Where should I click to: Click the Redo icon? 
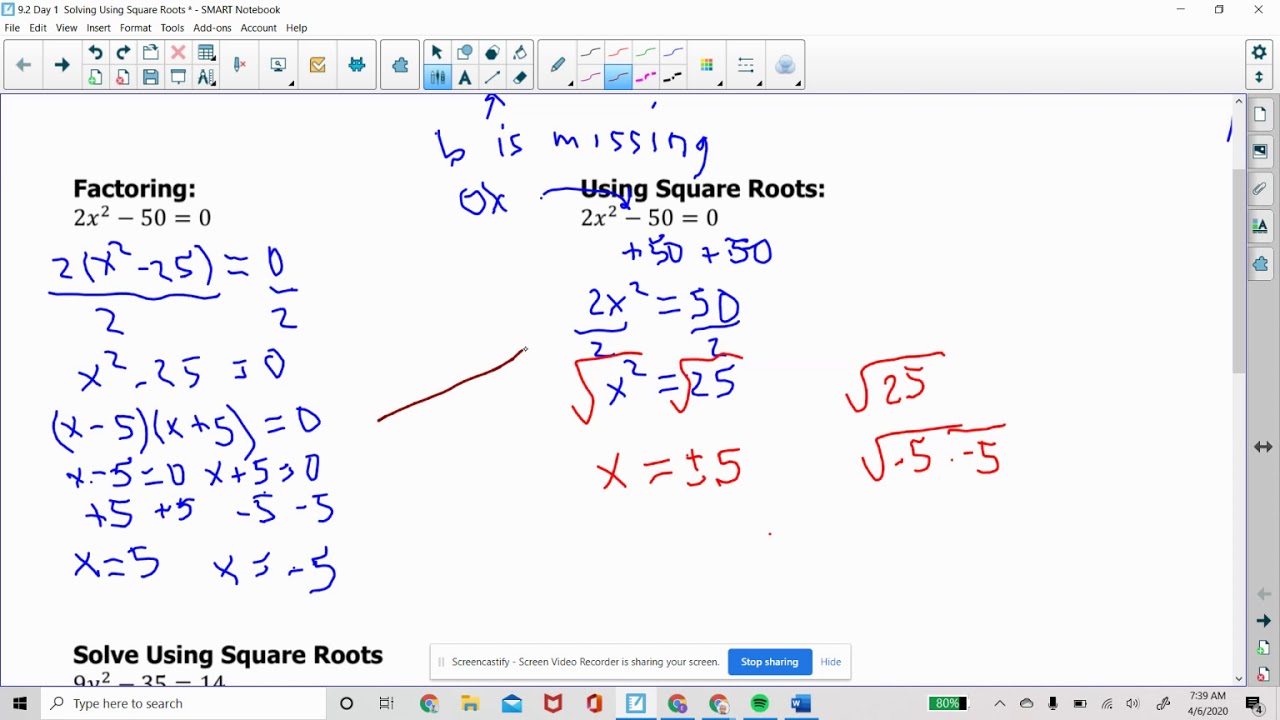(123, 53)
